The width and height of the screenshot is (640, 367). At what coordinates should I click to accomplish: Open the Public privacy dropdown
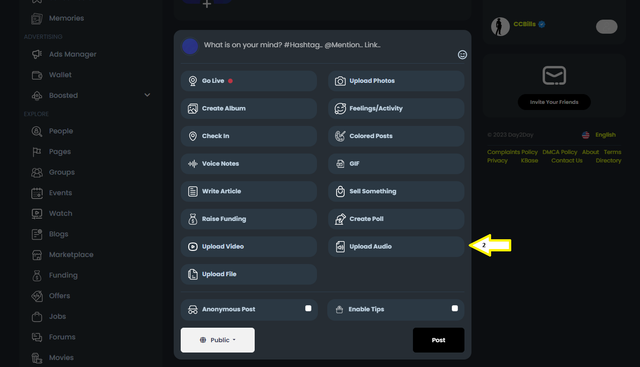coord(218,340)
